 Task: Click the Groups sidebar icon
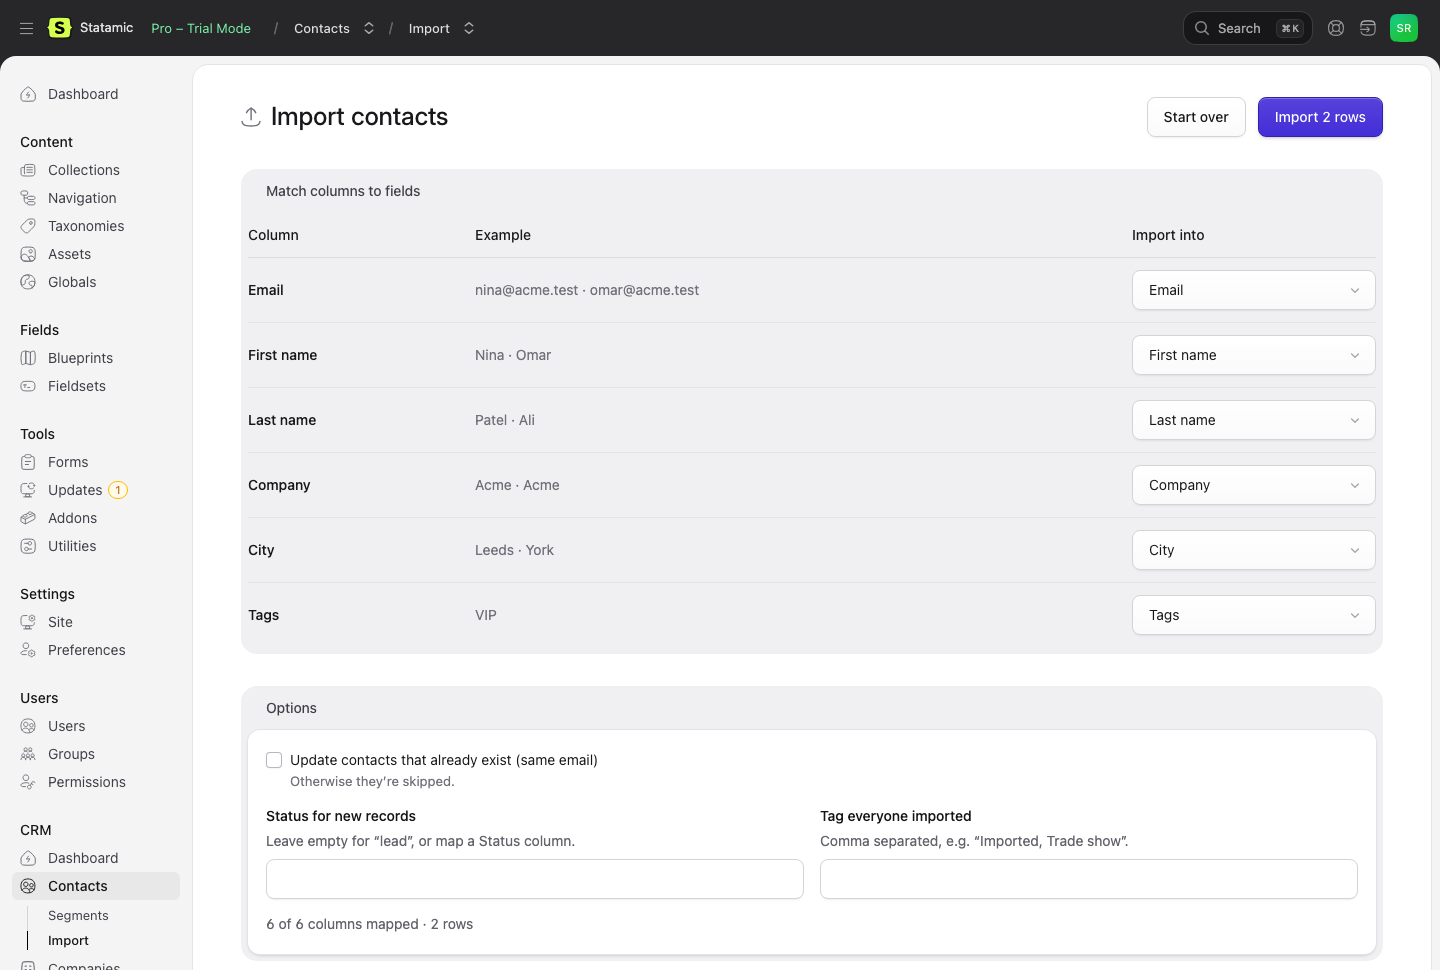pos(28,754)
